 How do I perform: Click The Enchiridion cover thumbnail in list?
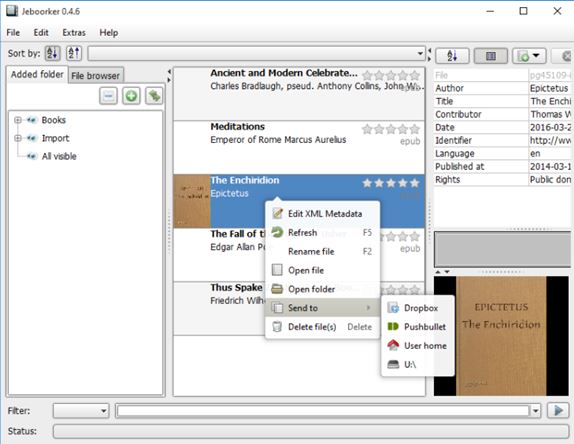pyautogui.click(x=192, y=201)
